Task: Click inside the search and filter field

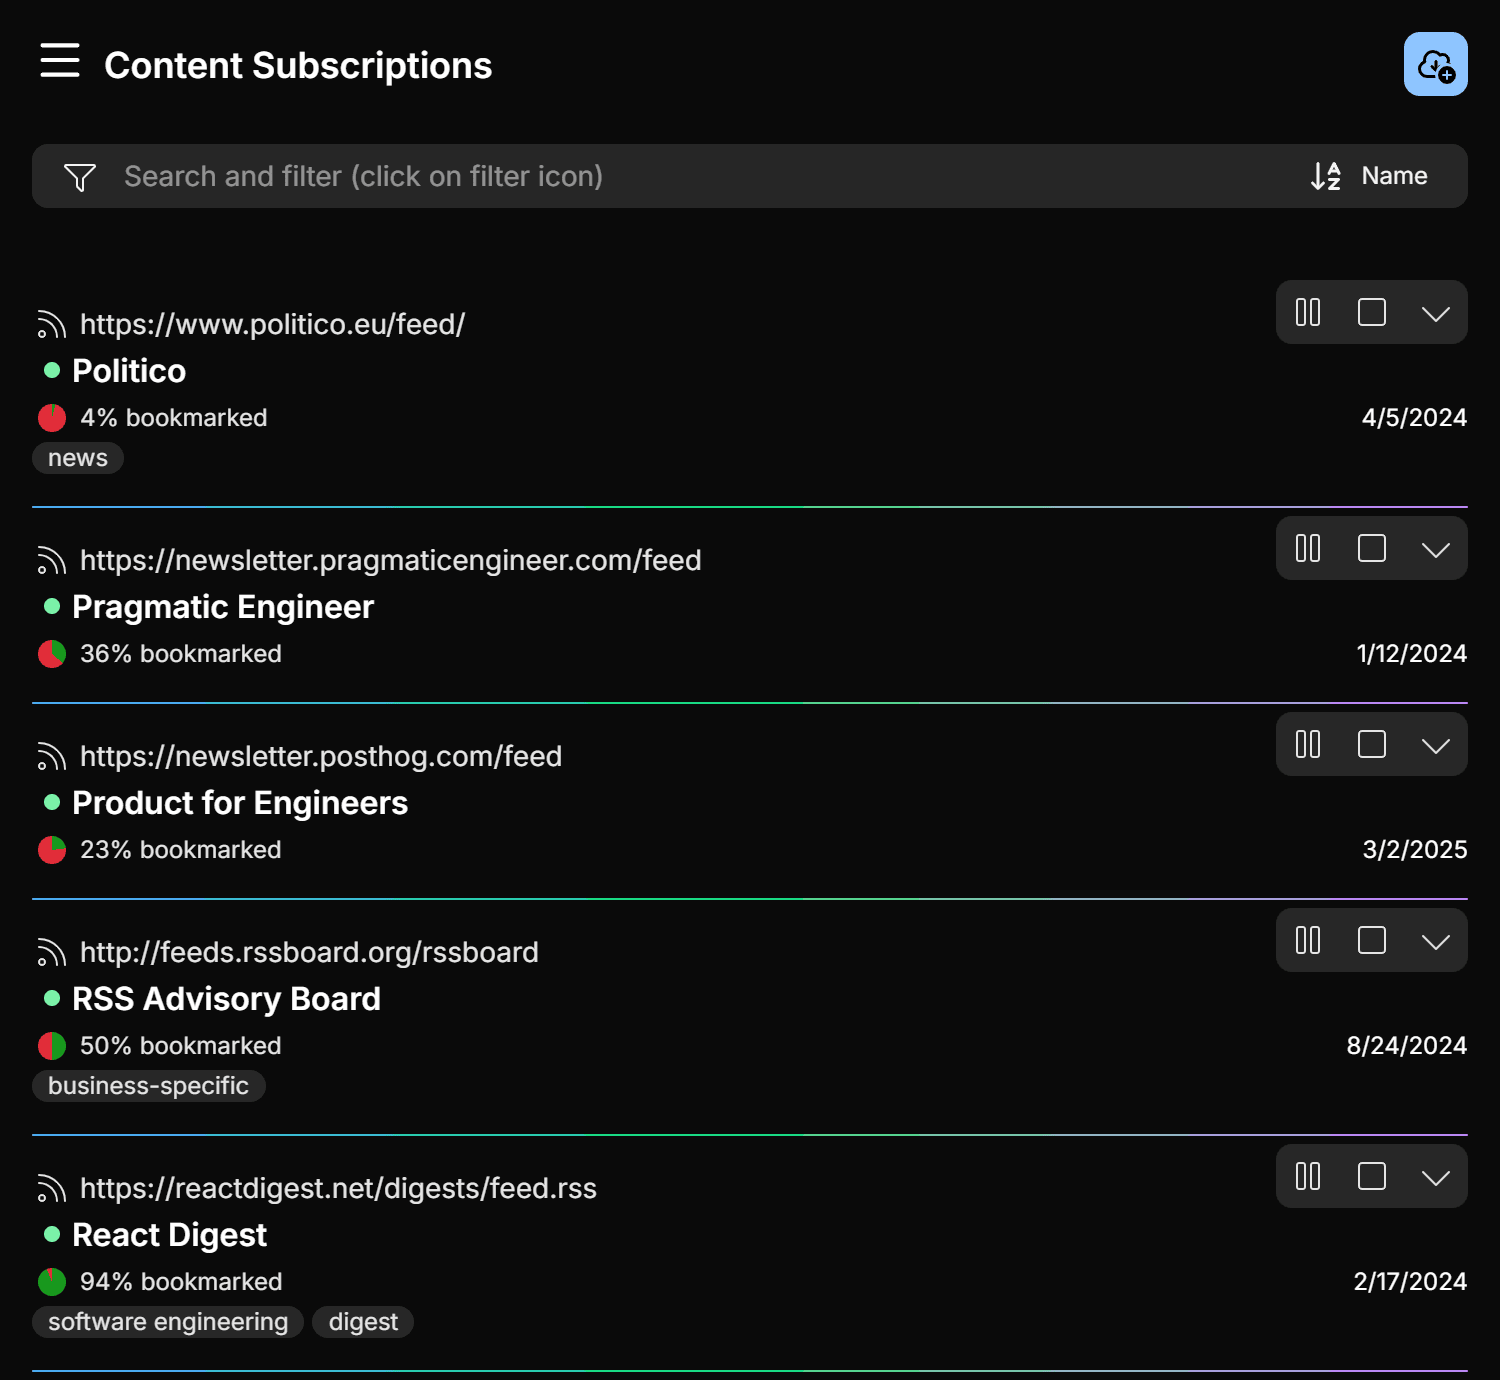Action: [x=600, y=176]
